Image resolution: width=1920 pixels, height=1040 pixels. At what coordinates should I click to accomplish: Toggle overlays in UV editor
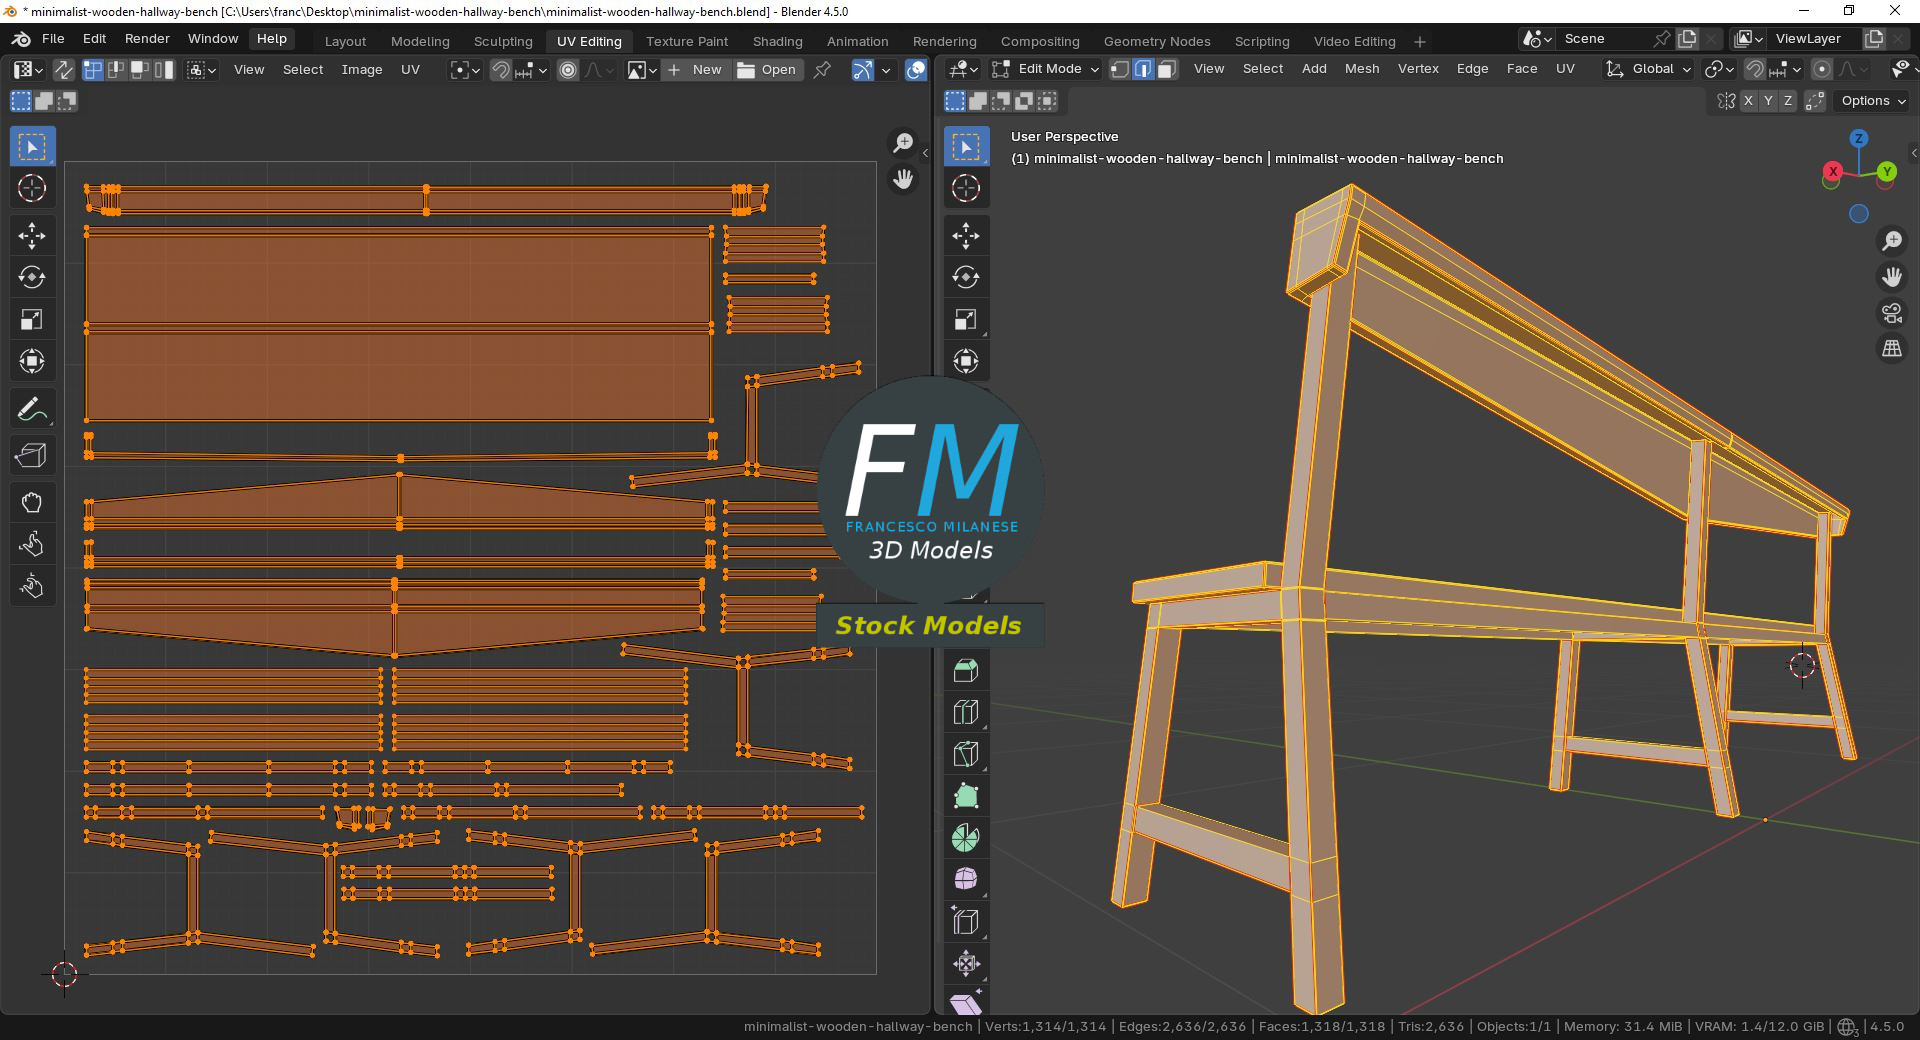[x=915, y=70]
